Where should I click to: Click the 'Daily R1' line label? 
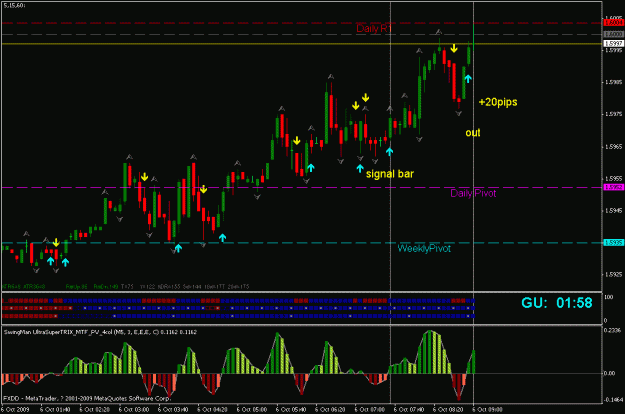tap(374, 29)
